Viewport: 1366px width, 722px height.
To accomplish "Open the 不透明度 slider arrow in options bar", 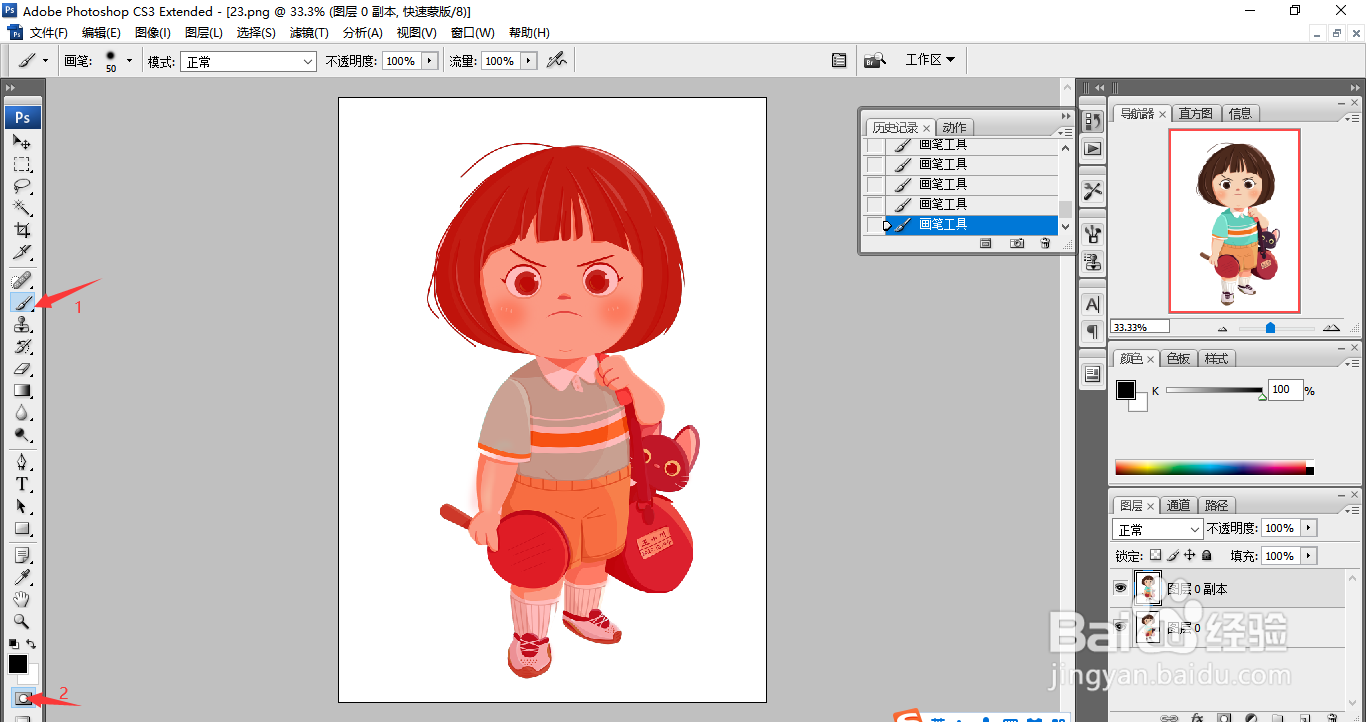I will pos(430,61).
